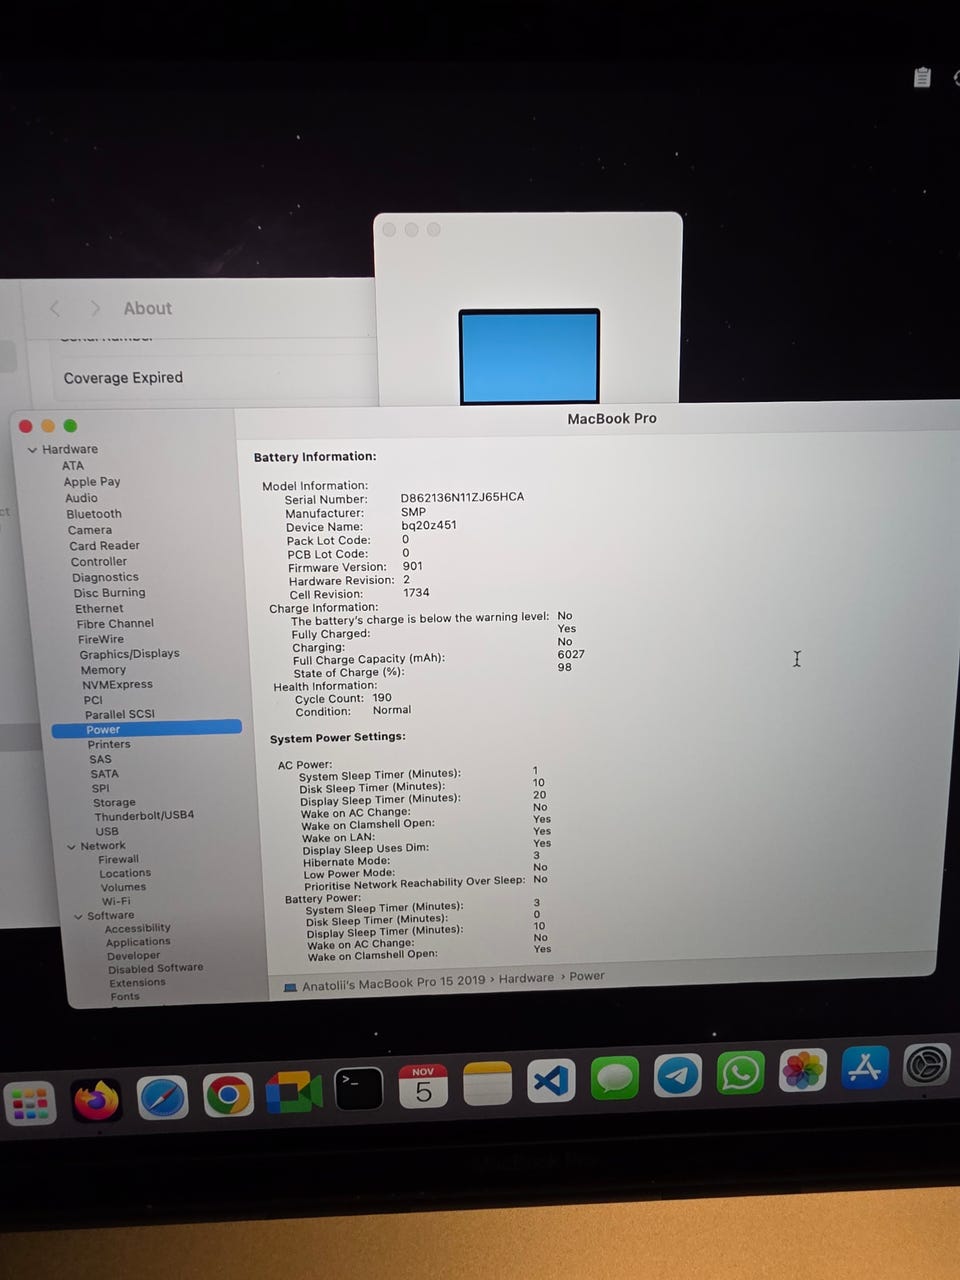The image size is (960, 1280).
Task: Open Launchpad from the Dock
Action: tap(30, 1105)
